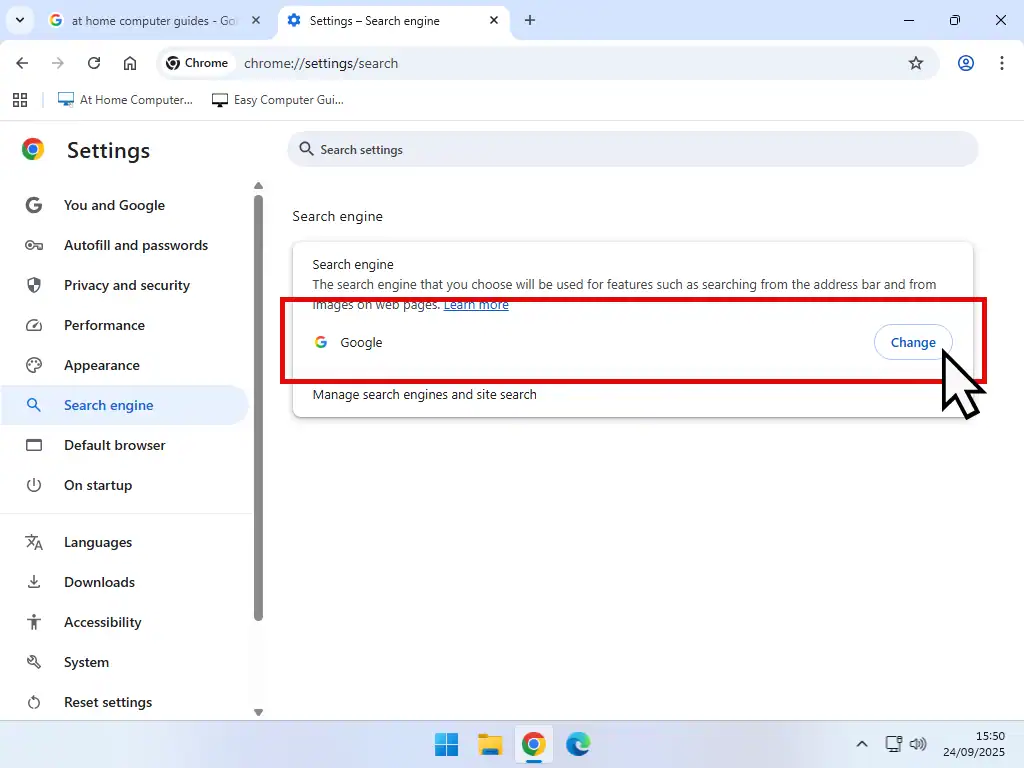The width and height of the screenshot is (1024, 768).
Task: Bookmark this page with the star icon
Action: click(916, 63)
